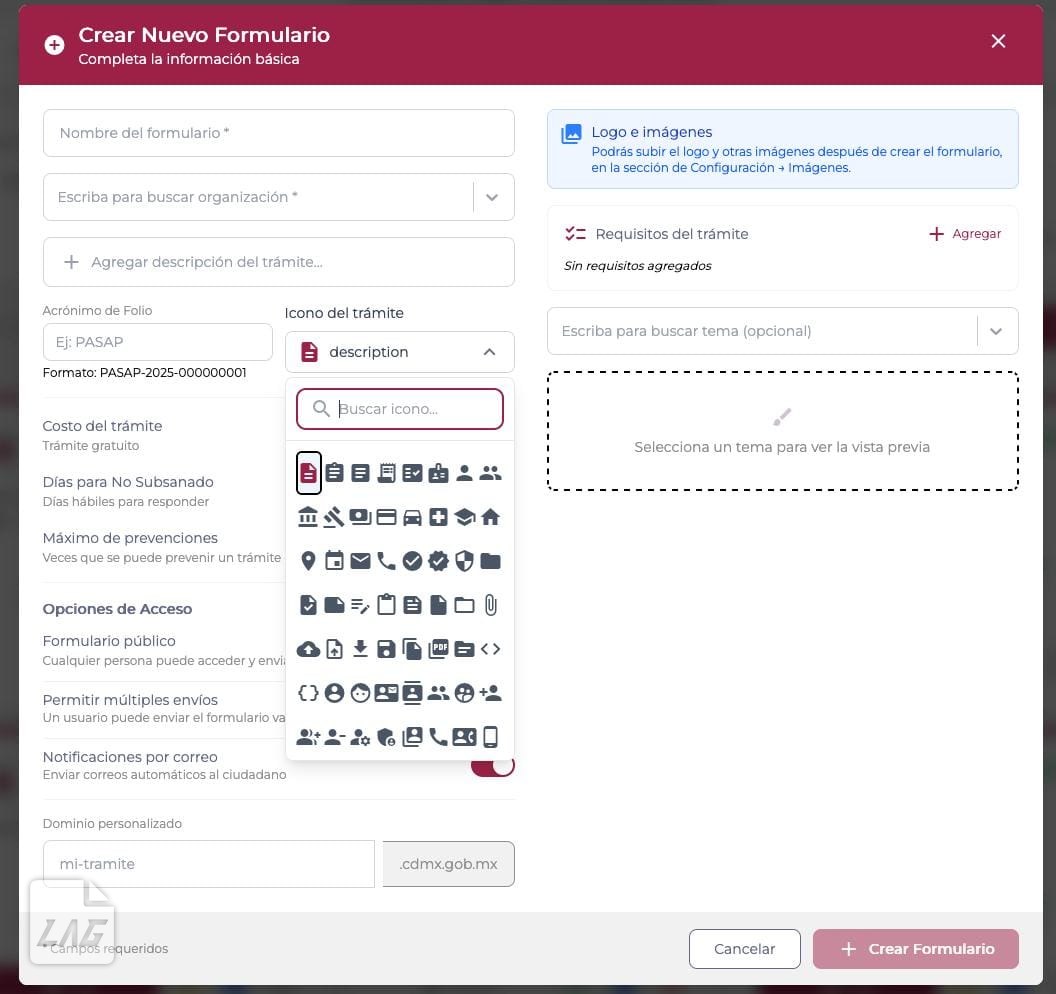Select the envelope mail icon
The image size is (1056, 994).
click(360, 561)
